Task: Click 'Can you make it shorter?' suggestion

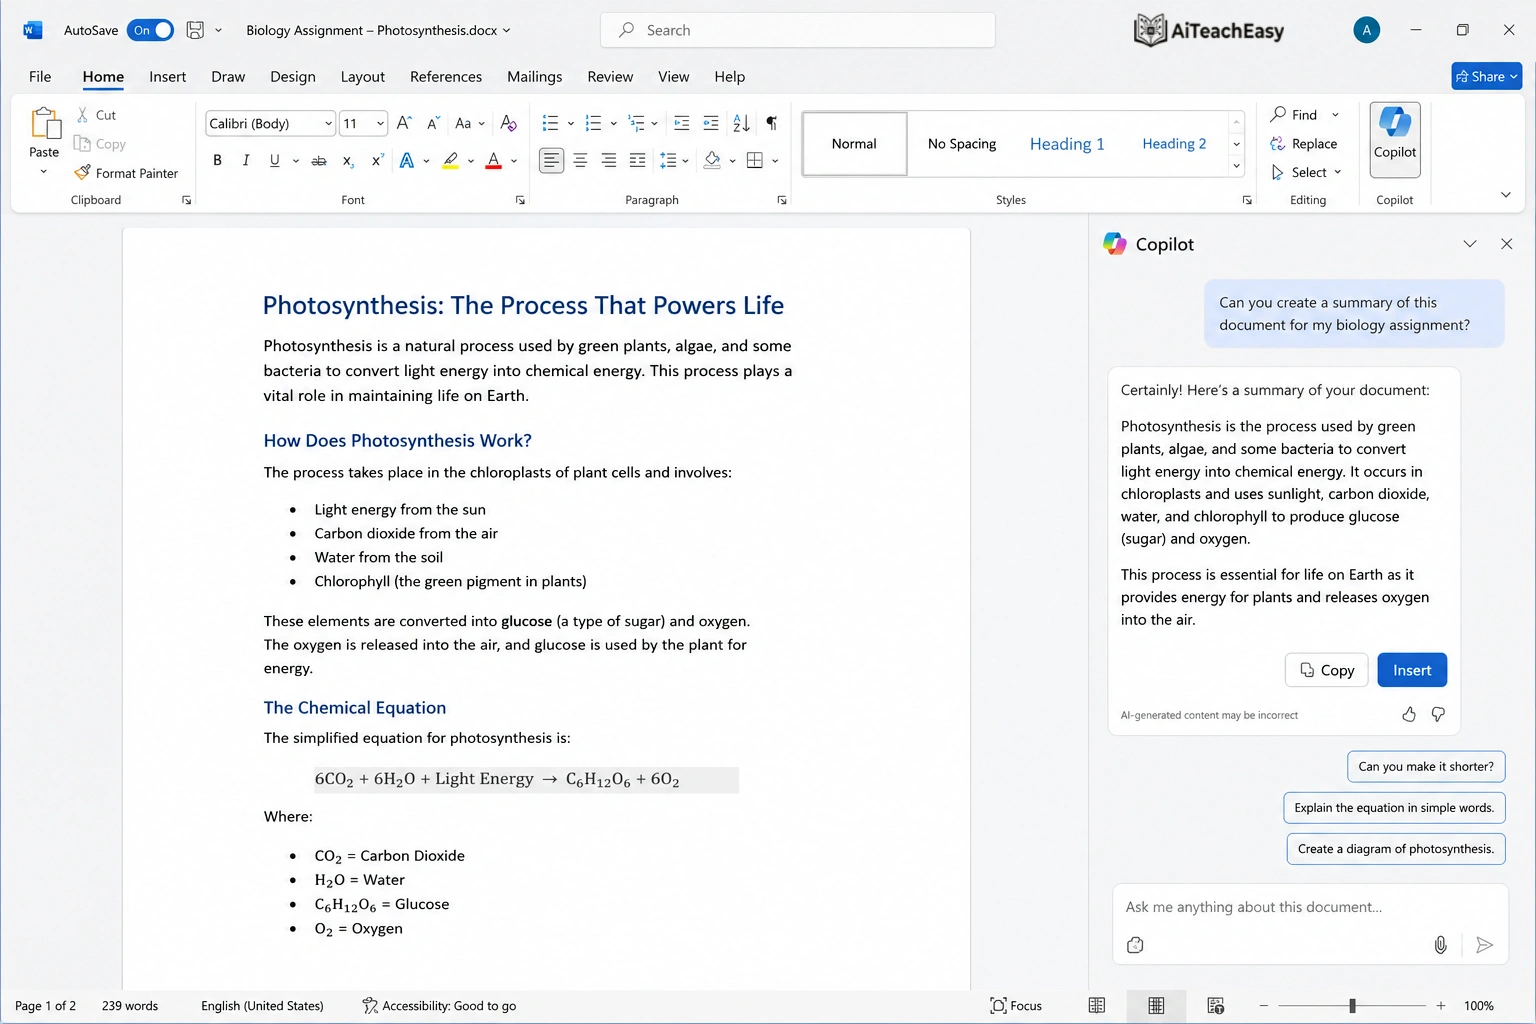Action: coord(1426,767)
